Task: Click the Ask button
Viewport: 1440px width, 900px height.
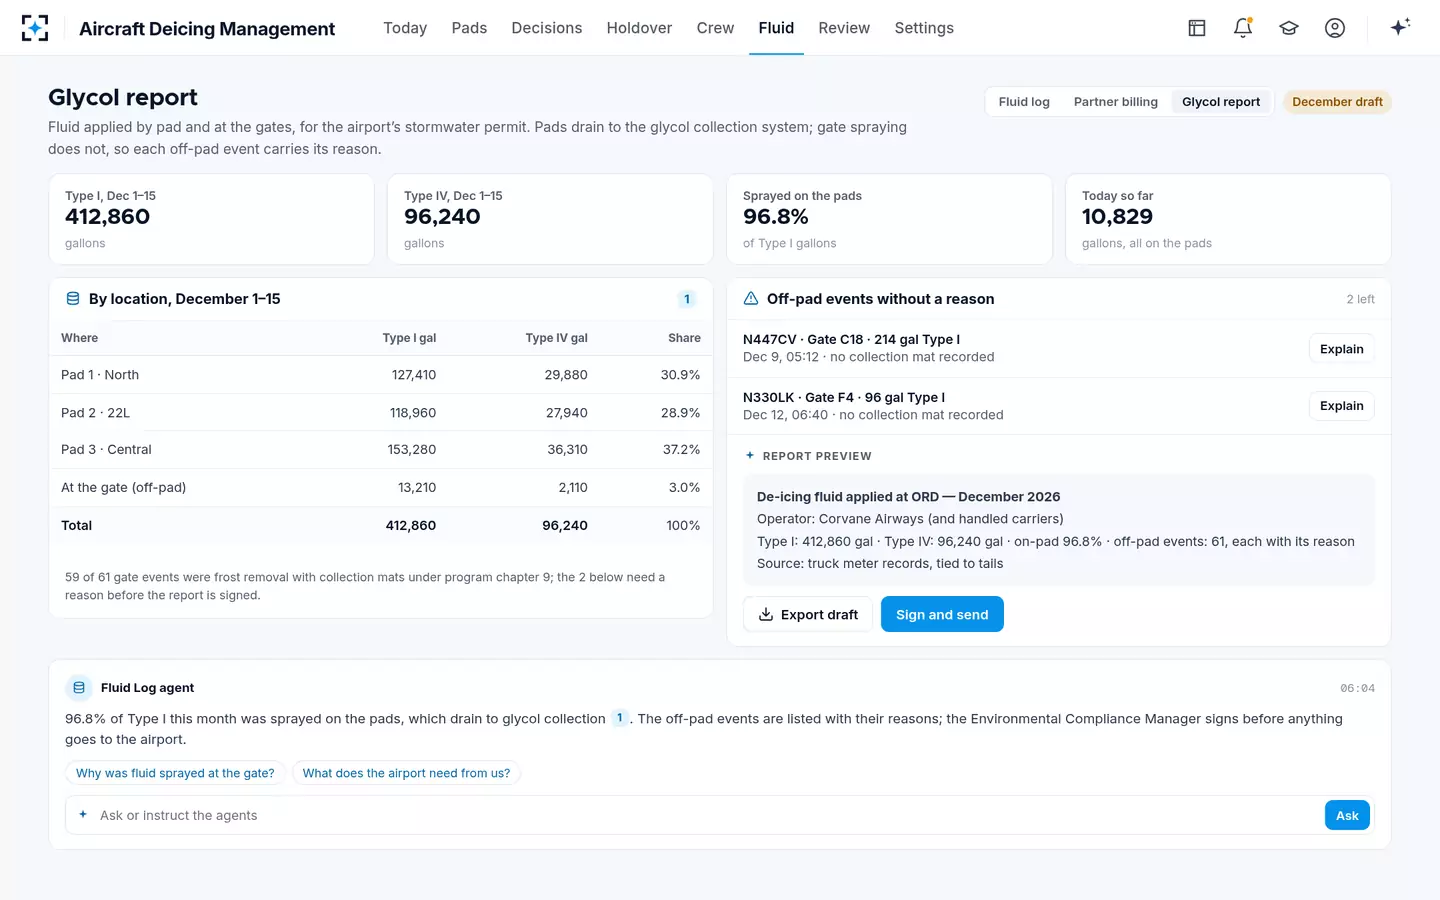Action: point(1347,815)
